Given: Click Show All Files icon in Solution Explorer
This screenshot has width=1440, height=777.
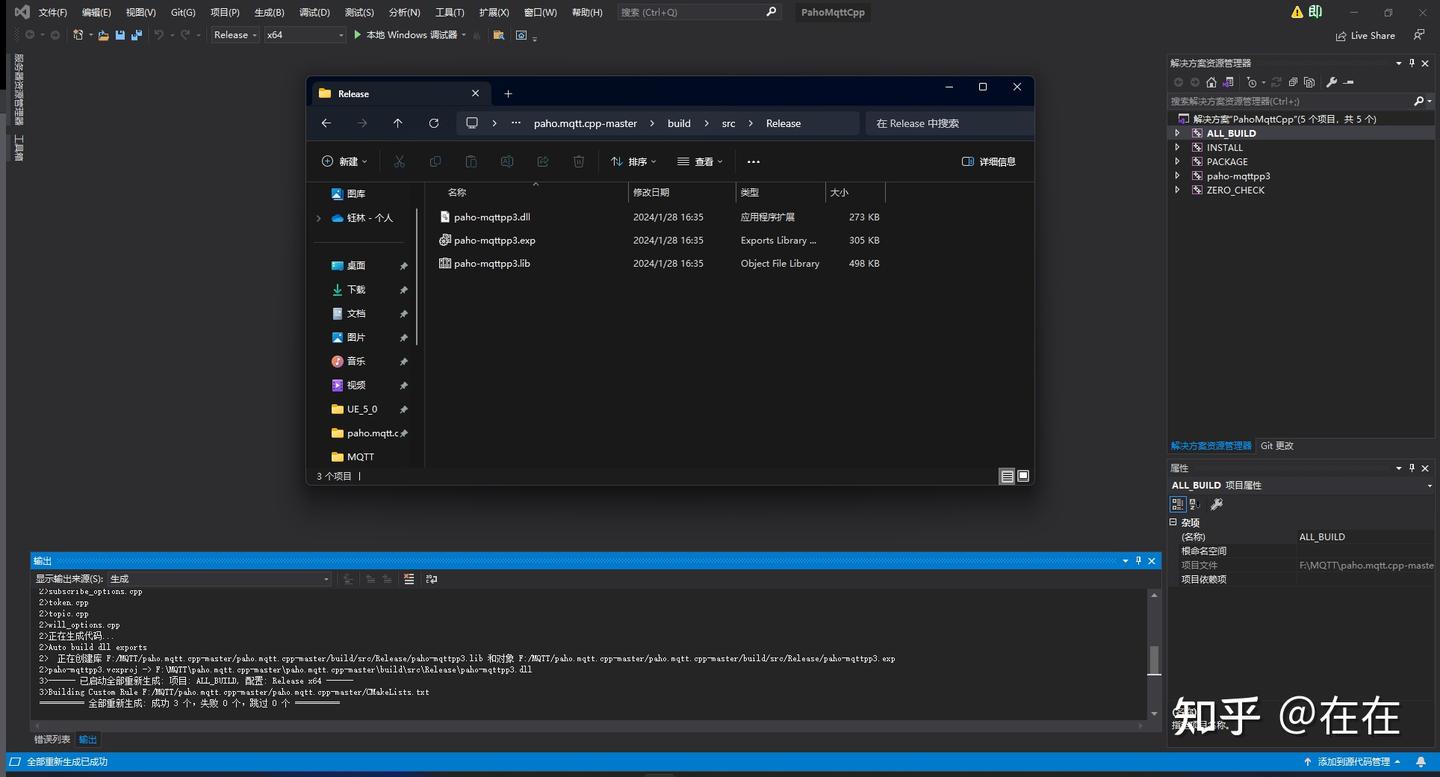Looking at the screenshot, I should click(x=1309, y=83).
